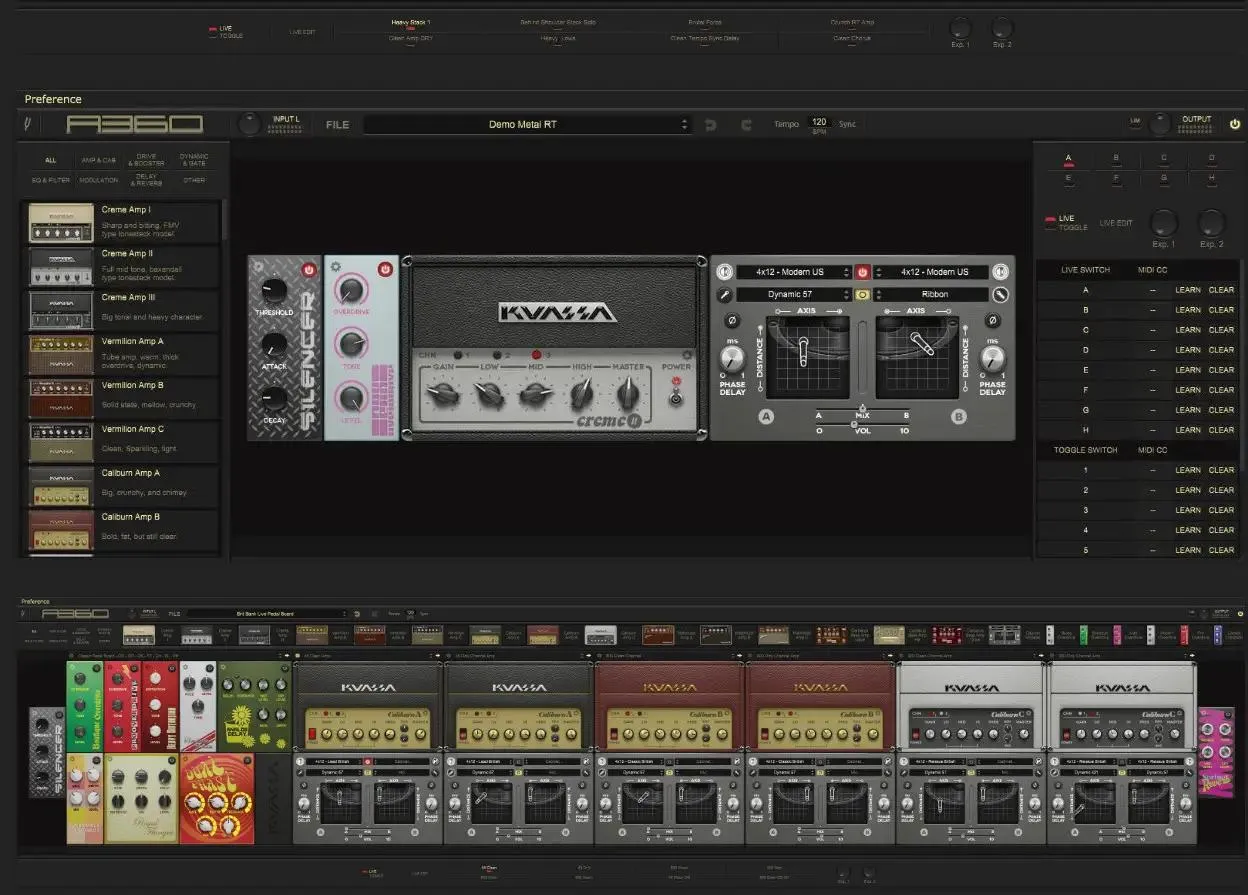Open the Ribbon microphone dropdown
The height and width of the screenshot is (895, 1248).
pyautogui.click(x=932, y=294)
